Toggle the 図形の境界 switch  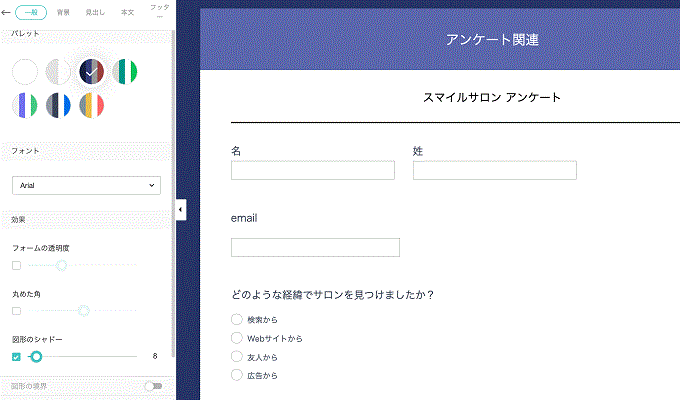point(152,386)
